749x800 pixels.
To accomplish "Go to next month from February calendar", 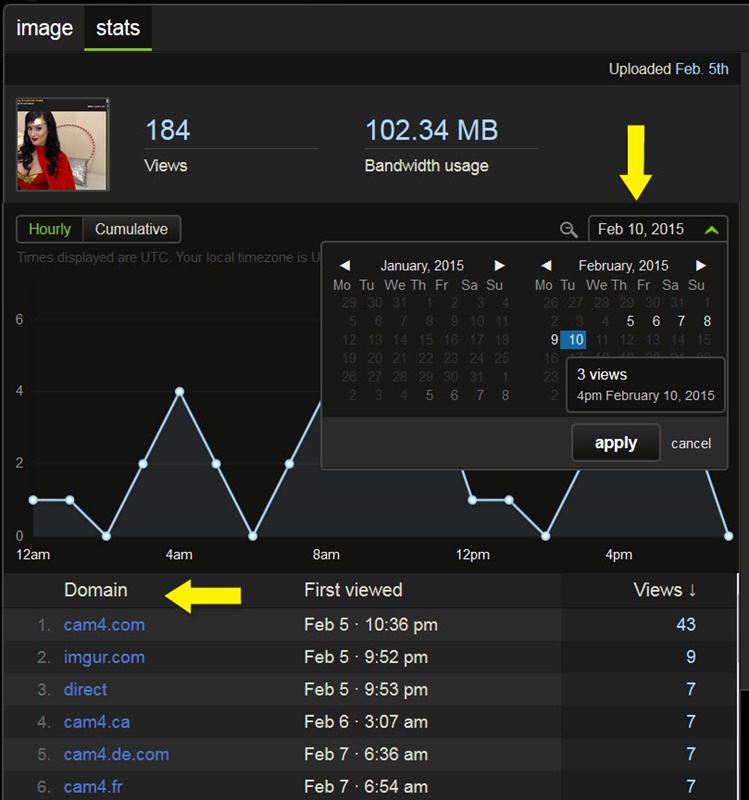I will pos(701,265).
